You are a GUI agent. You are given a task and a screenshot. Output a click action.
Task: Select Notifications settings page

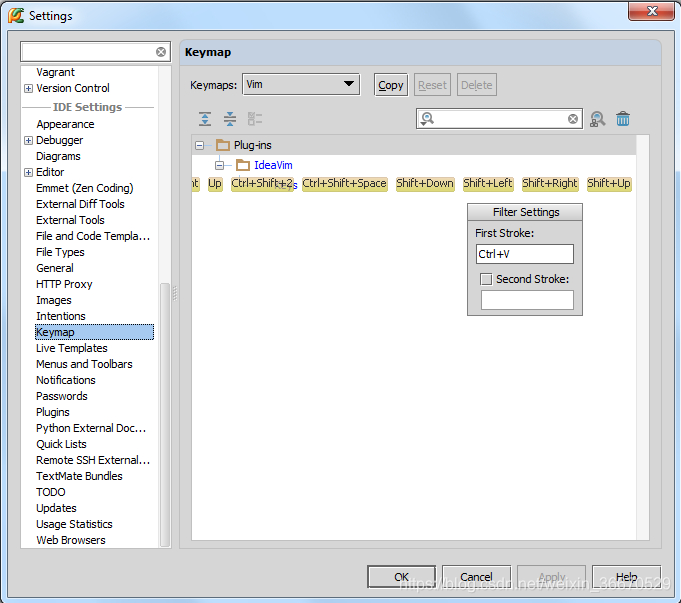[66, 380]
